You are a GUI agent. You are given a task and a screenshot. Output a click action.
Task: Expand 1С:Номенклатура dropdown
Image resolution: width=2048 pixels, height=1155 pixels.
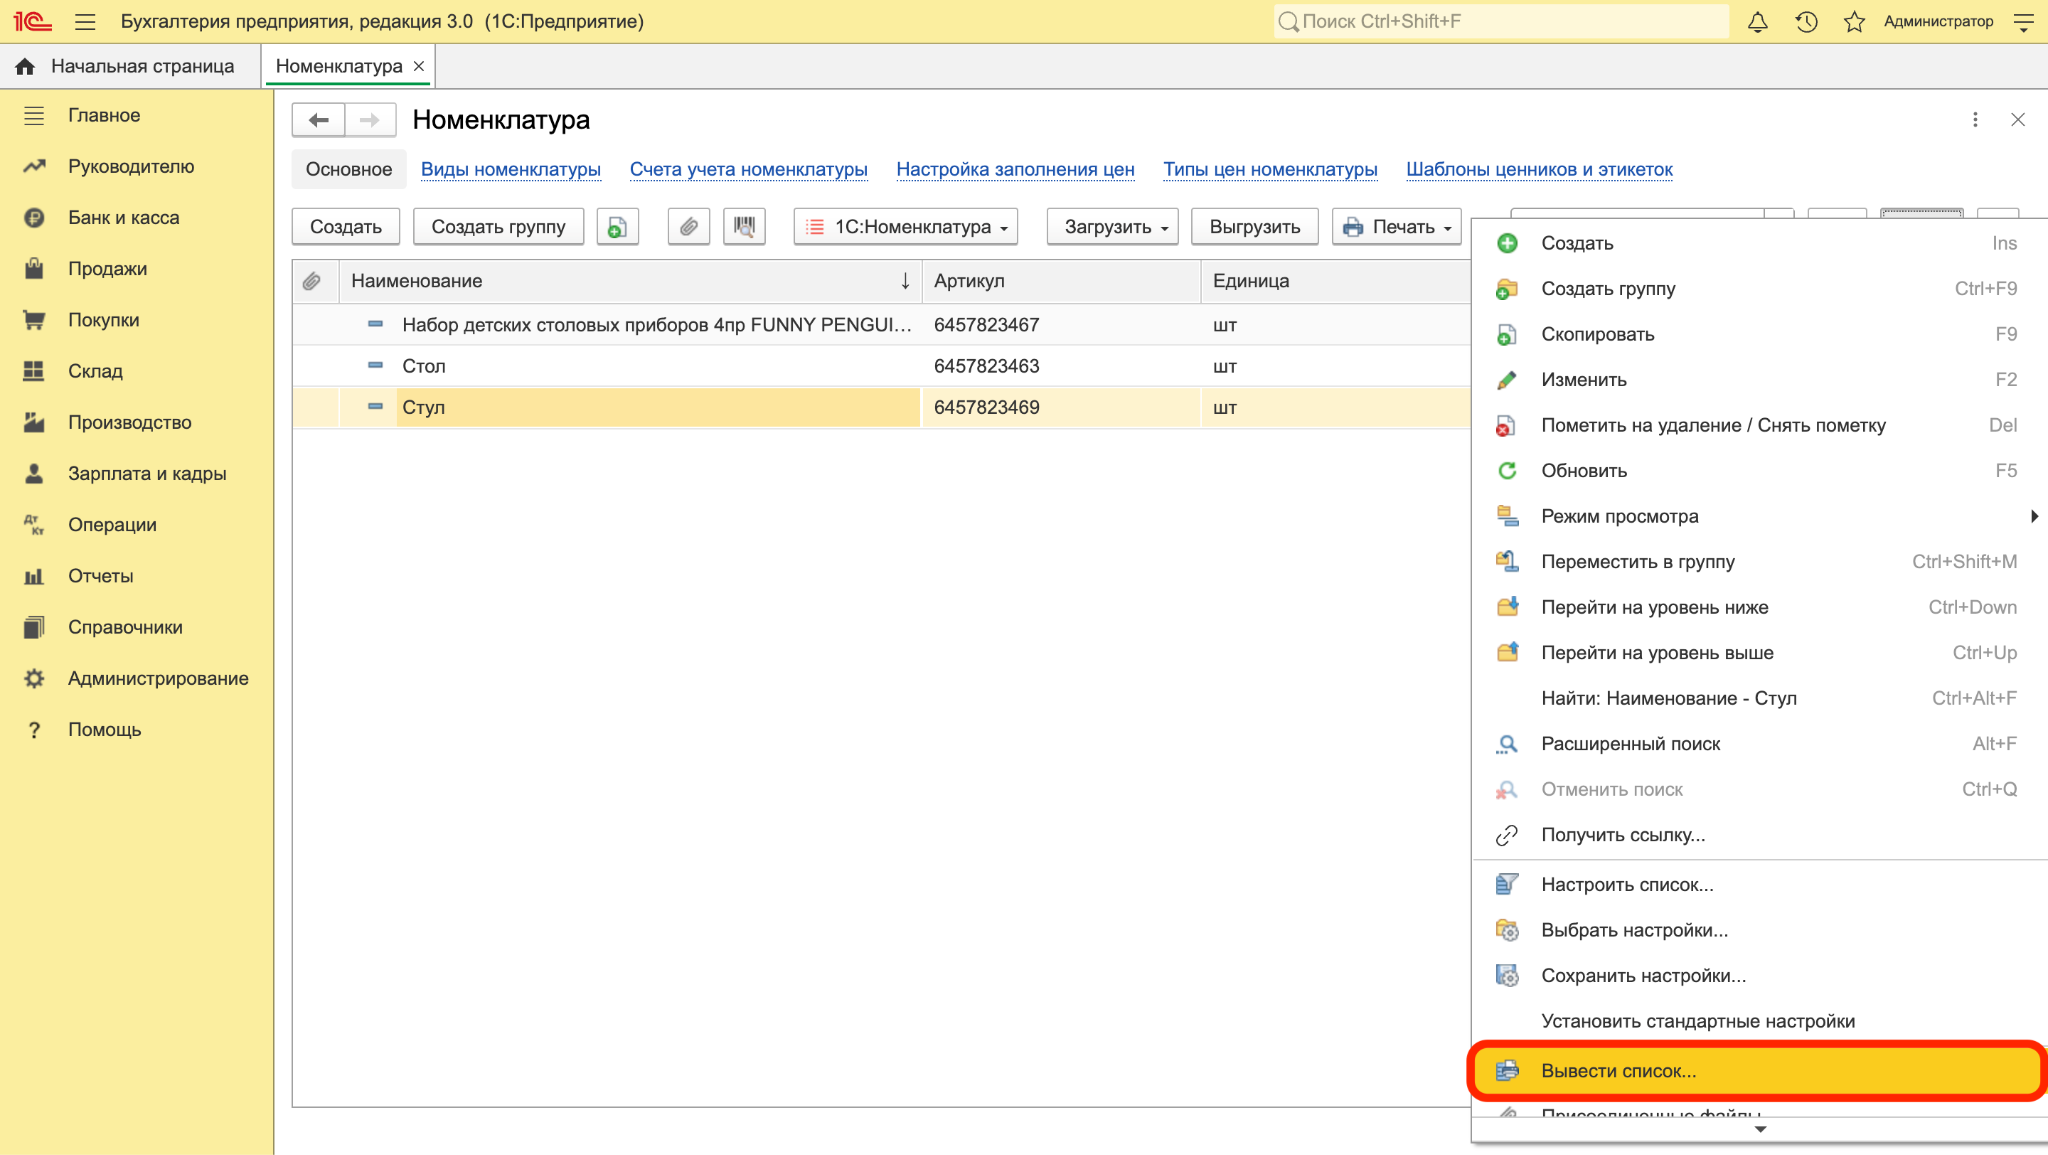[x=906, y=227]
